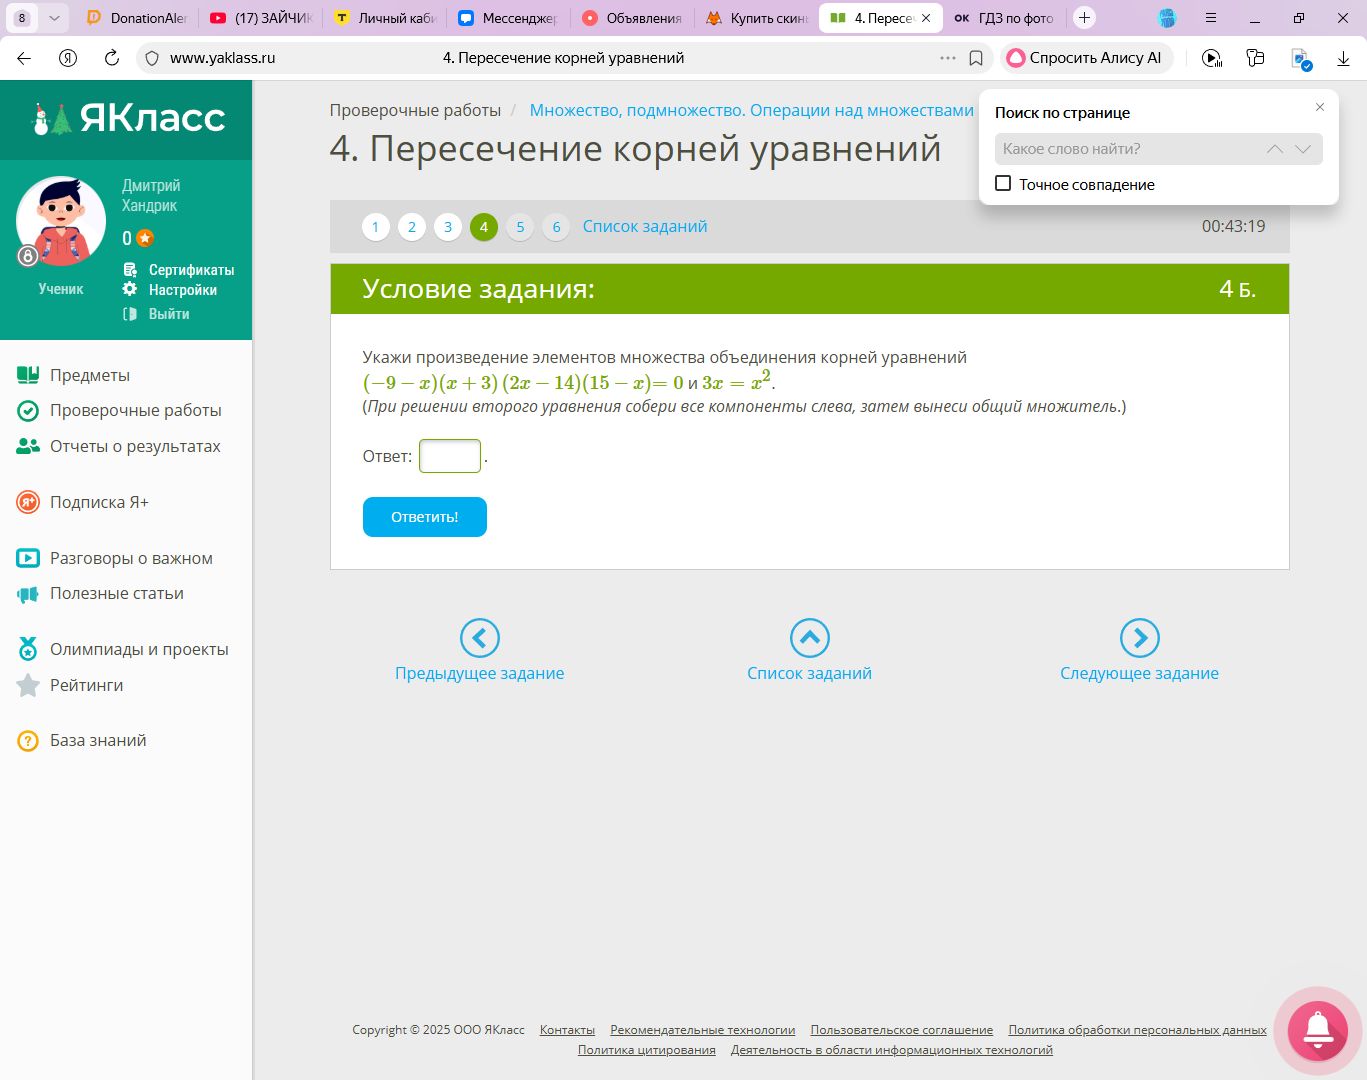Open Предметы in sidebar
Image resolution: width=1367 pixels, height=1080 pixels.
pos(90,375)
